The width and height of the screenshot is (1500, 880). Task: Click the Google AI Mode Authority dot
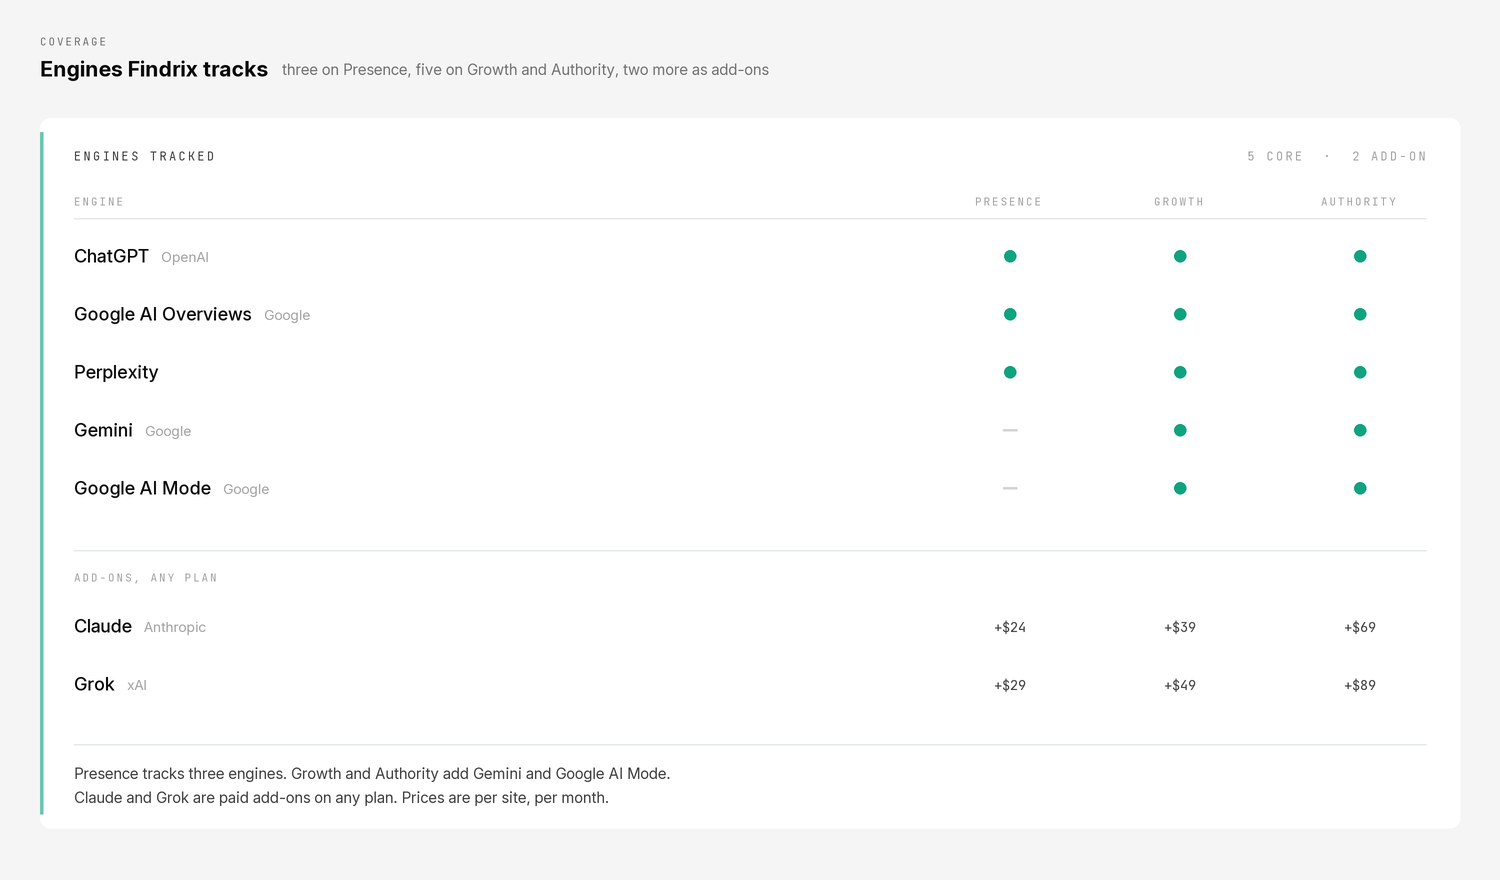[x=1360, y=488]
